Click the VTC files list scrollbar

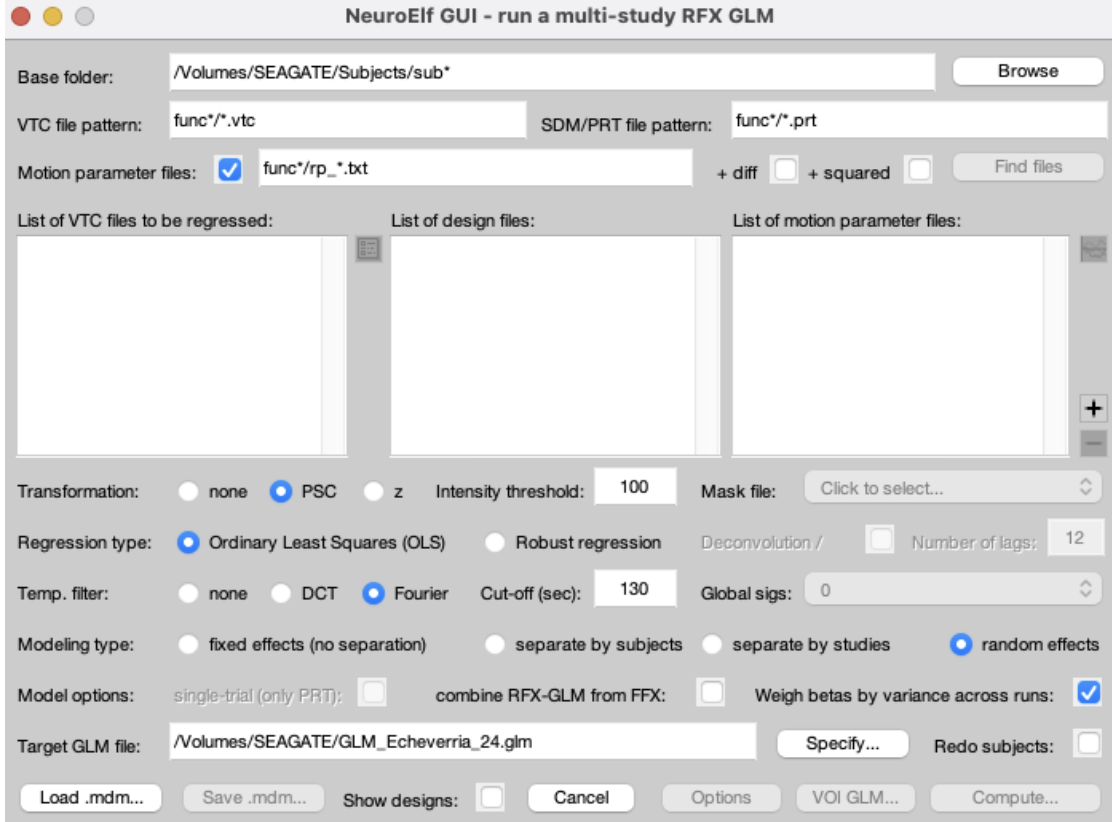[x=334, y=345]
